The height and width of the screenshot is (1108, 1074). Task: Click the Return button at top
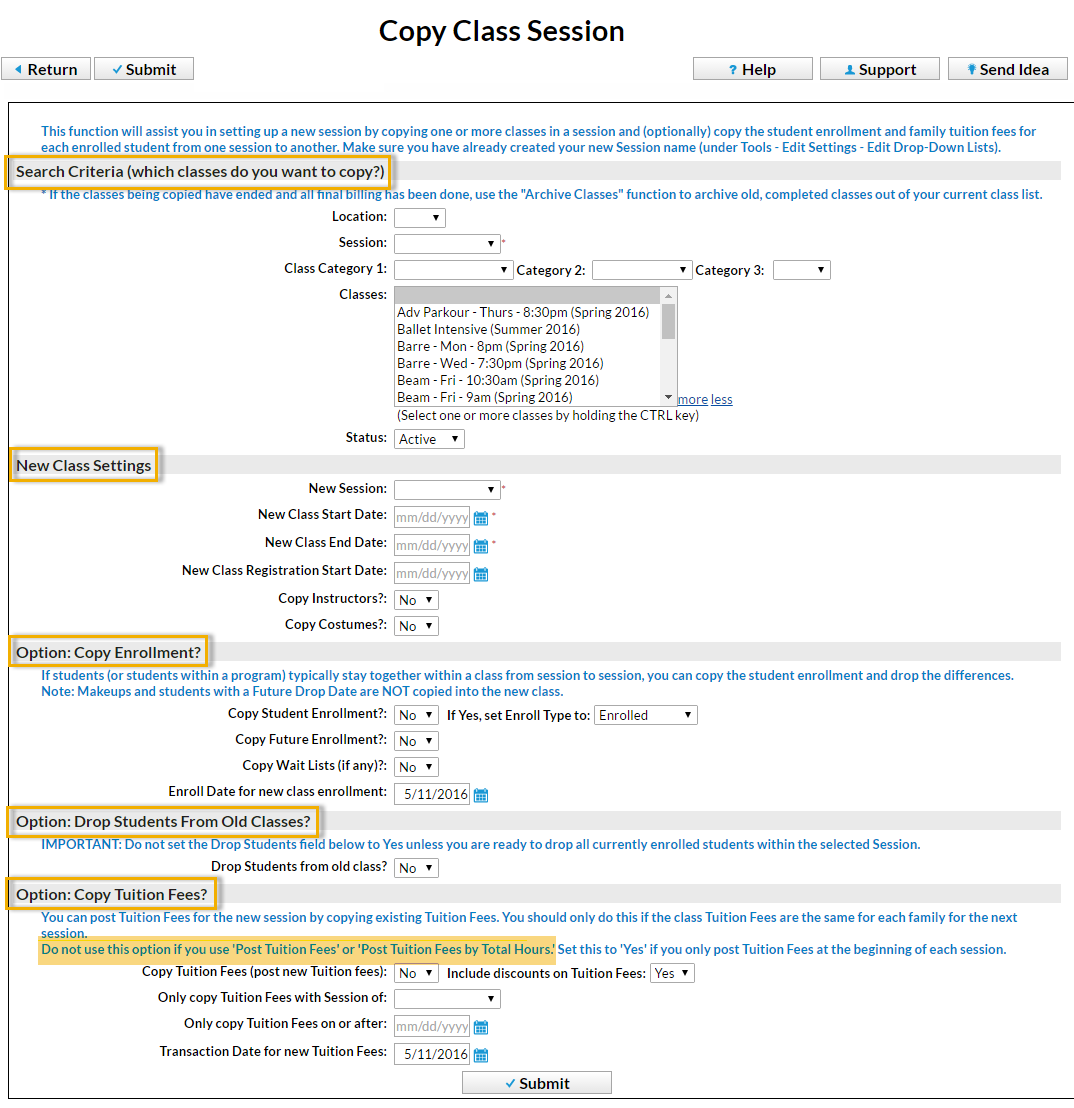[46, 69]
